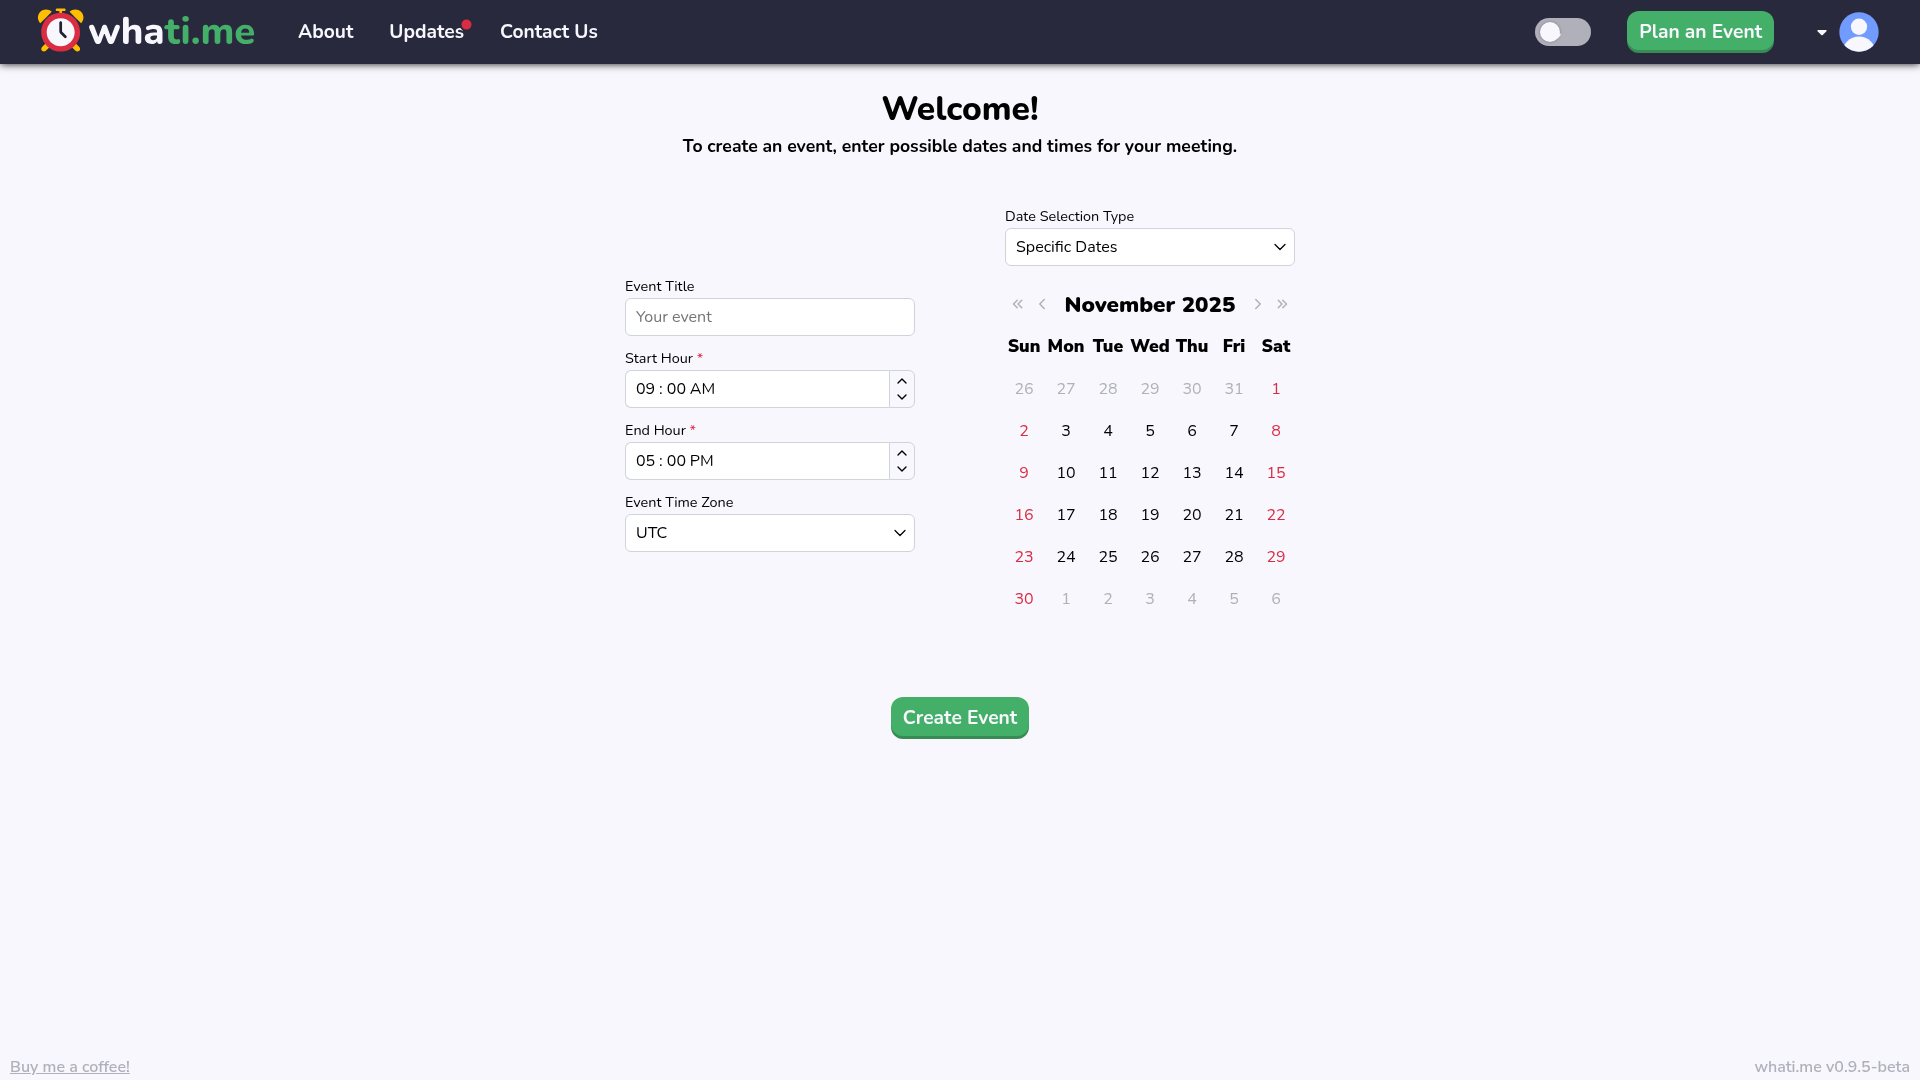
Task: Go to previous month in calendar
Action: 1042,304
